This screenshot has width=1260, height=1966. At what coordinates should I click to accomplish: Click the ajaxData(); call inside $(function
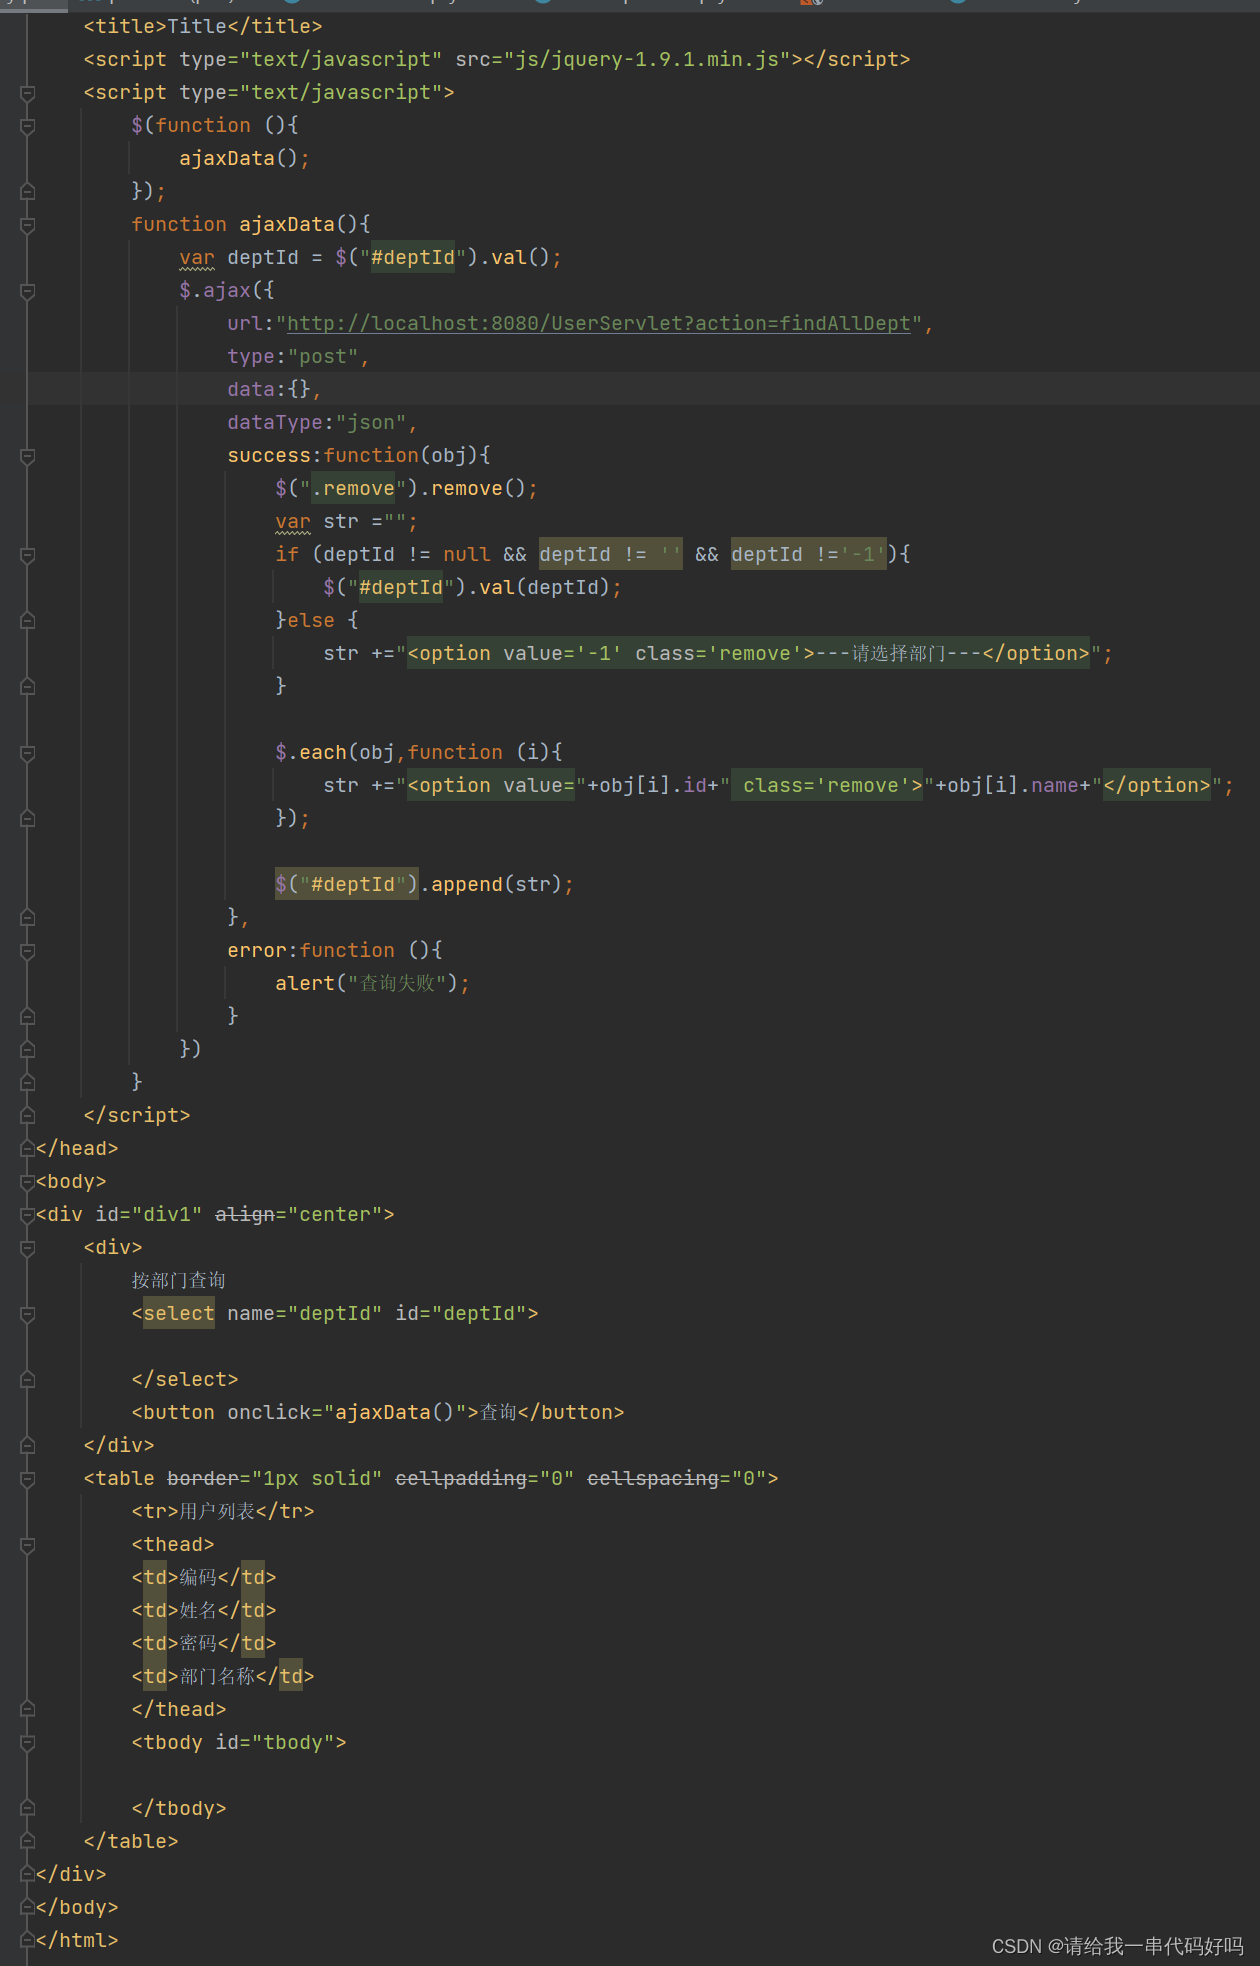tap(245, 159)
